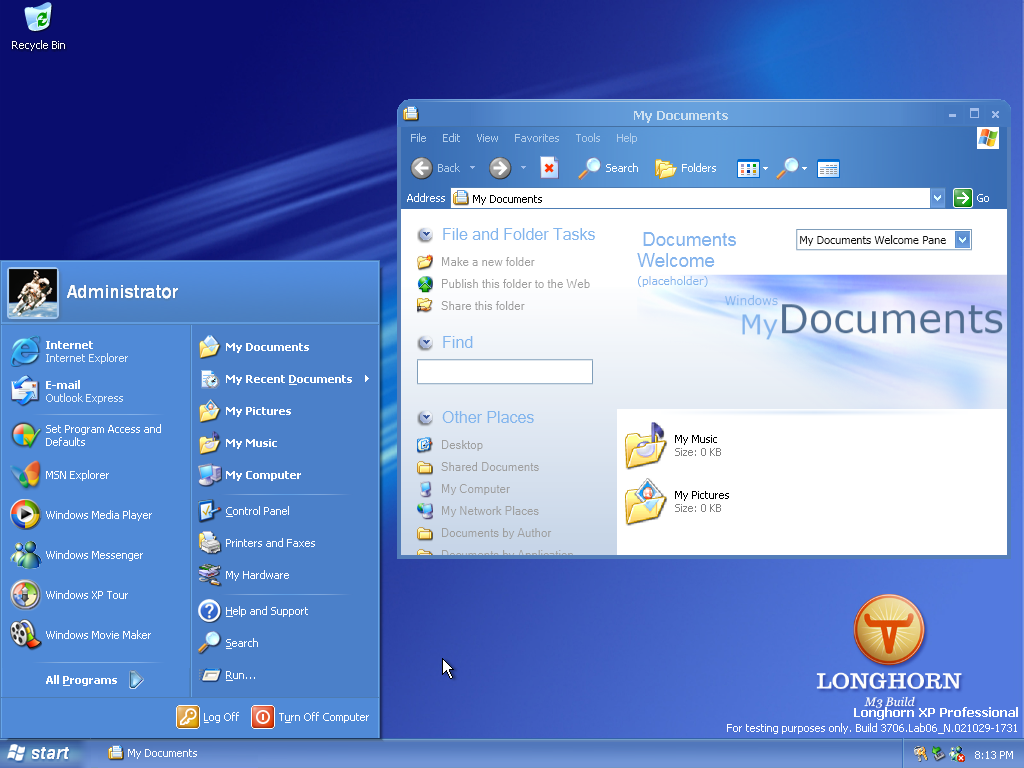Click Turn Off Computer button
Screen dimensions: 1024x768
coord(311,717)
